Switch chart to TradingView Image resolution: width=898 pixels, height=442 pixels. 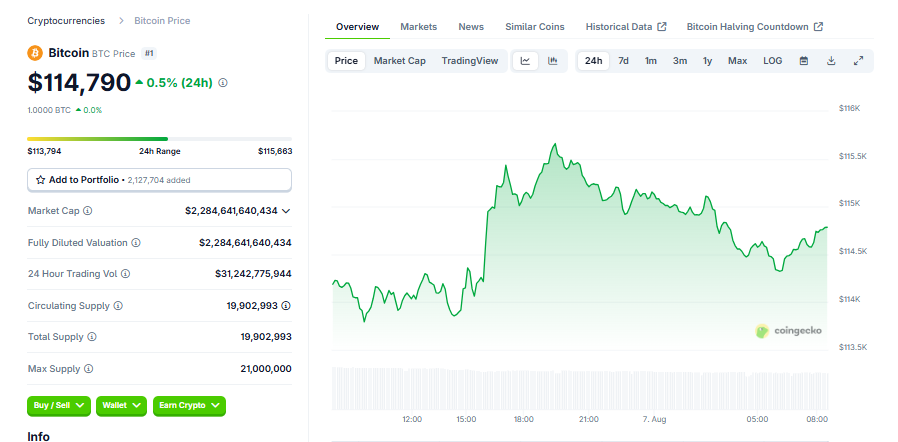click(470, 61)
